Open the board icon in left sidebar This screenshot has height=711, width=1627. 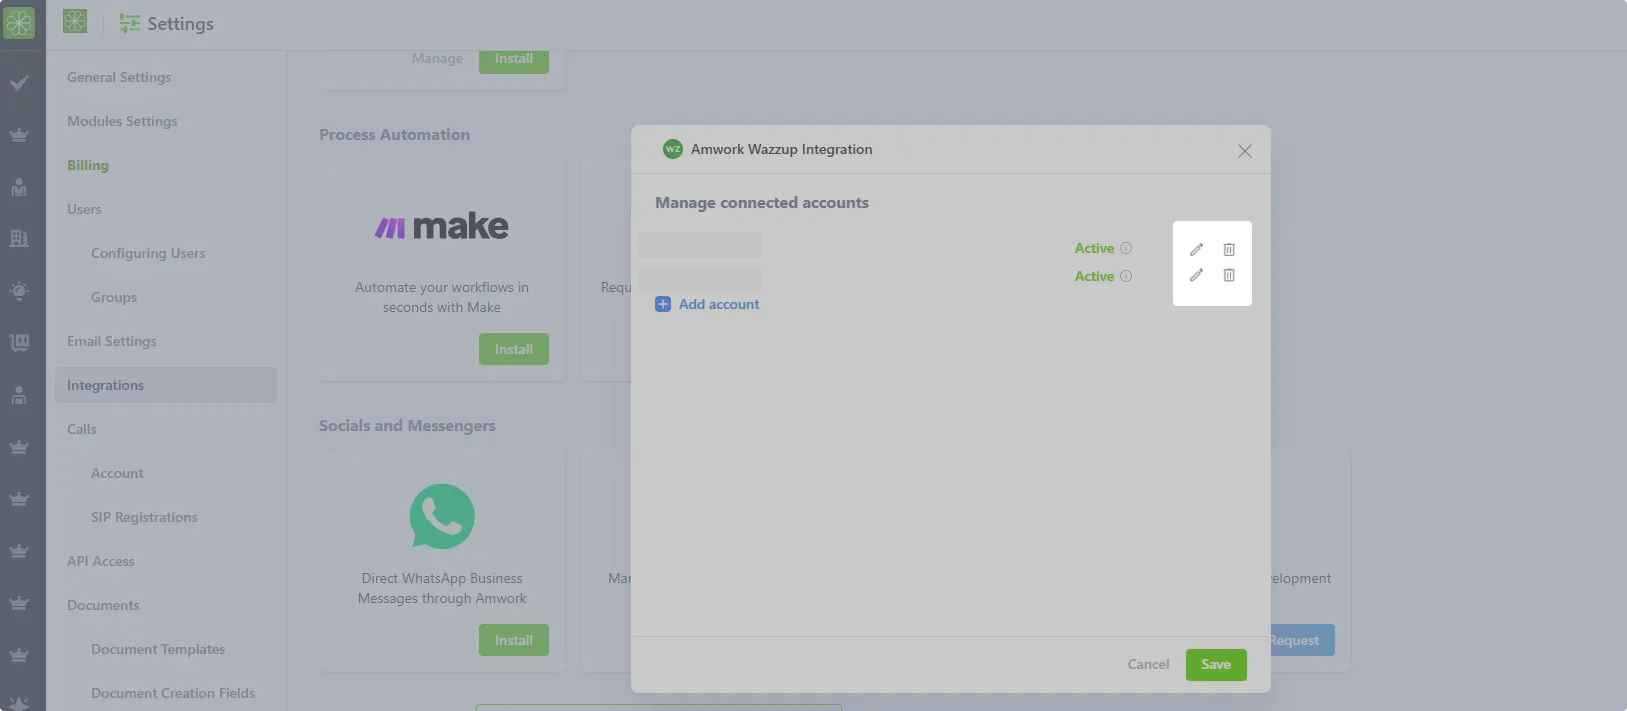coord(19,343)
